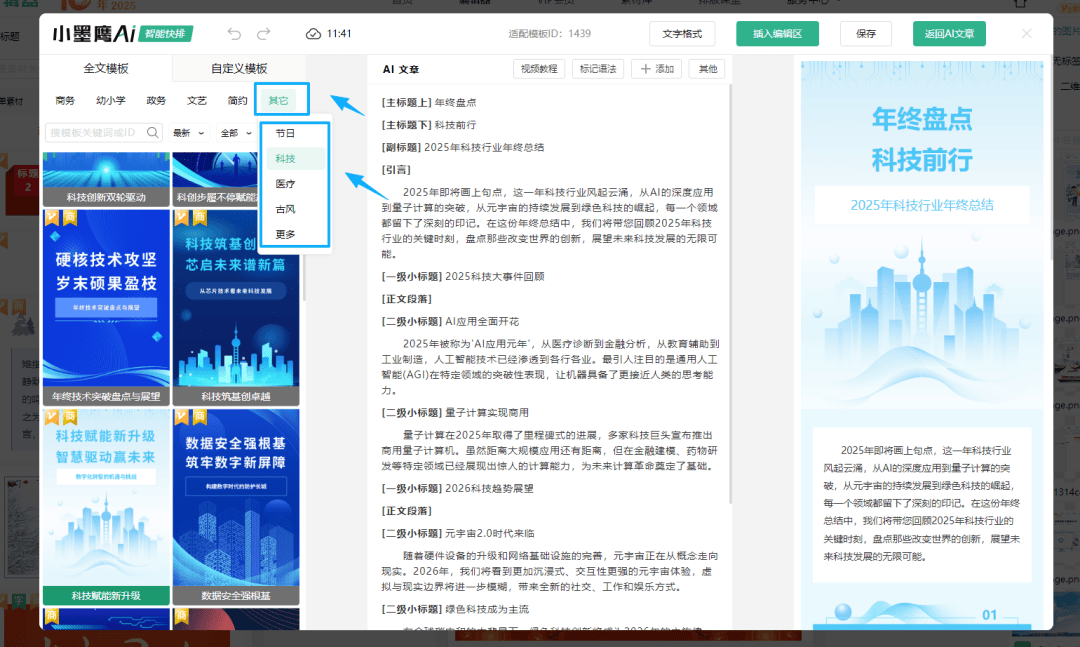Image resolution: width=1080 pixels, height=647 pixels.
Task: Expand the 其它 category dropdown
Action: click(x=278, y=100)
